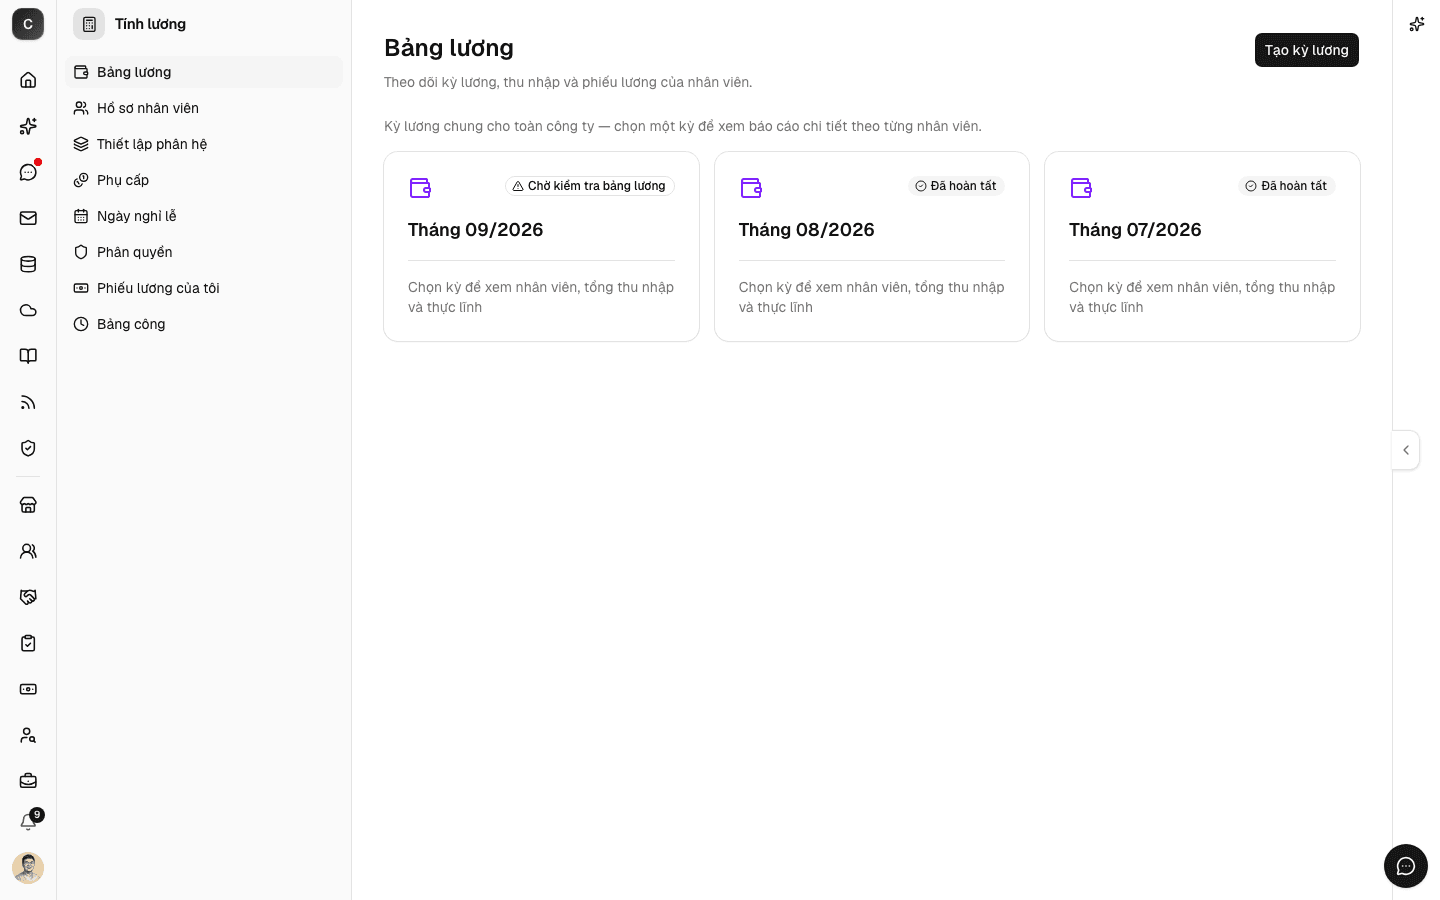Open Phân quyền menu item

tap(204, 252)
